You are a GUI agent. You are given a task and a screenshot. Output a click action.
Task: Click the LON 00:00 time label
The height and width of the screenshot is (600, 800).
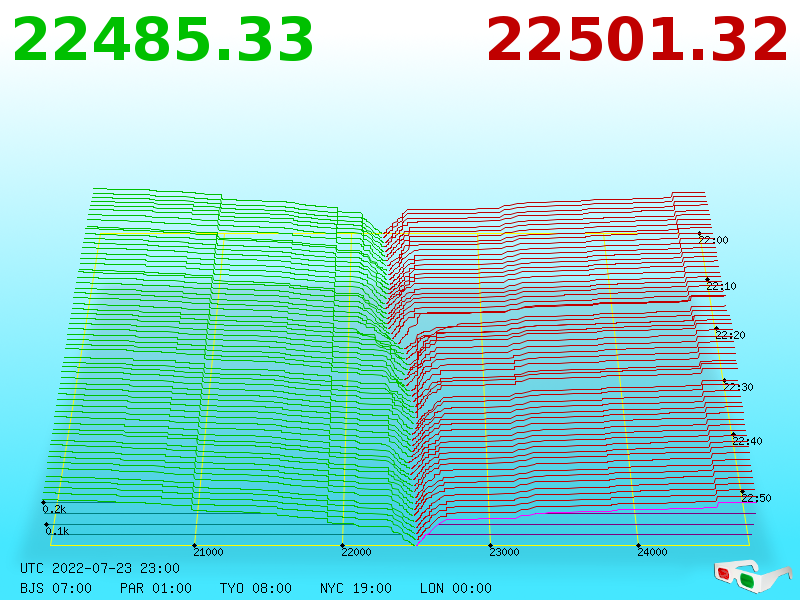click(x=456, y=588)
